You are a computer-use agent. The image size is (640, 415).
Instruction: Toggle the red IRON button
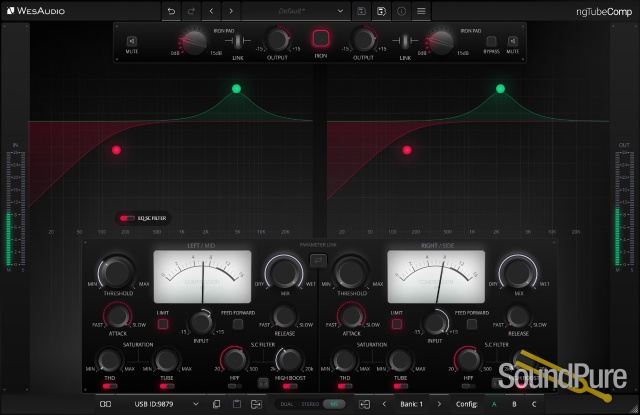click(321, 39)
